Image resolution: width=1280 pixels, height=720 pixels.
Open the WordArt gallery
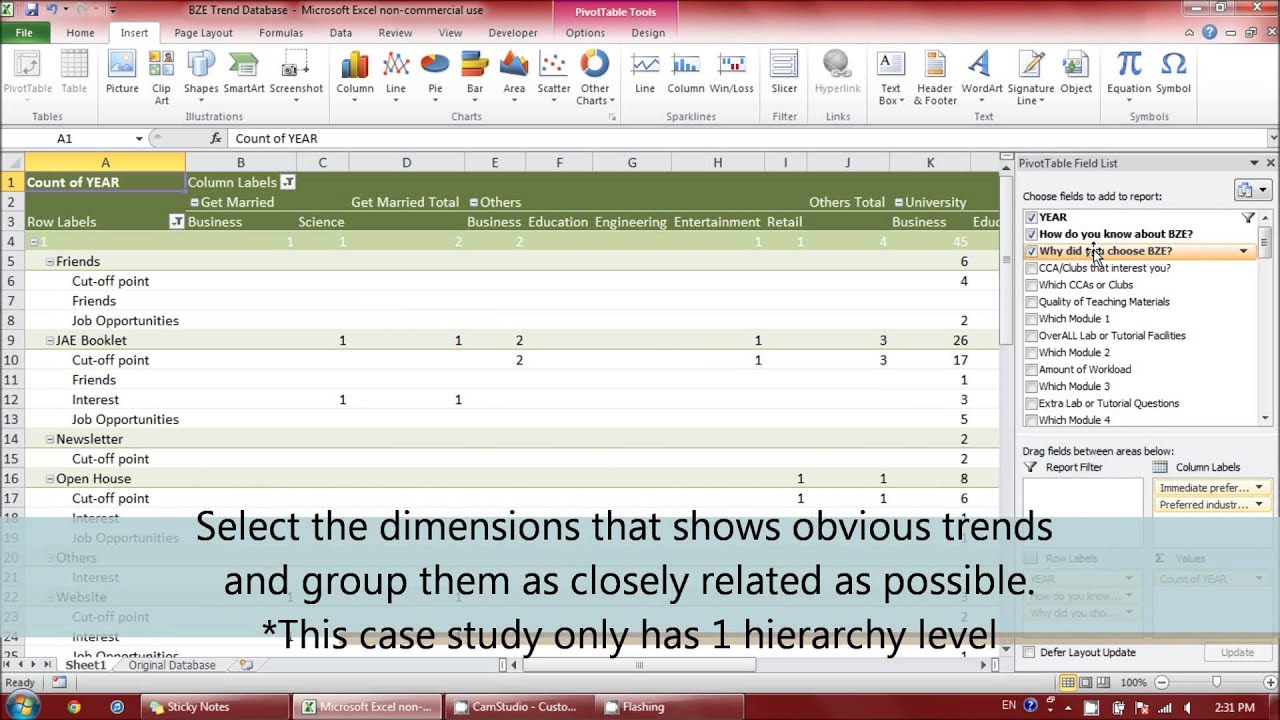click(x=982, y=76)
